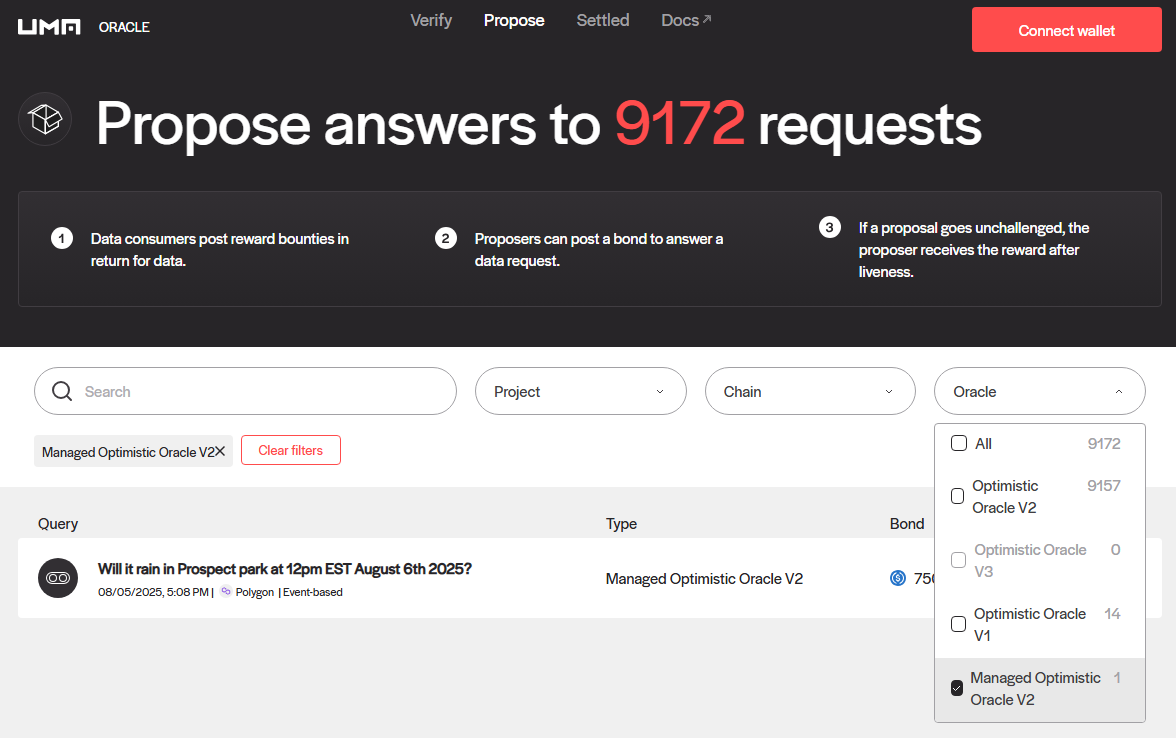Click the step 3 number badge

(829, 228)
